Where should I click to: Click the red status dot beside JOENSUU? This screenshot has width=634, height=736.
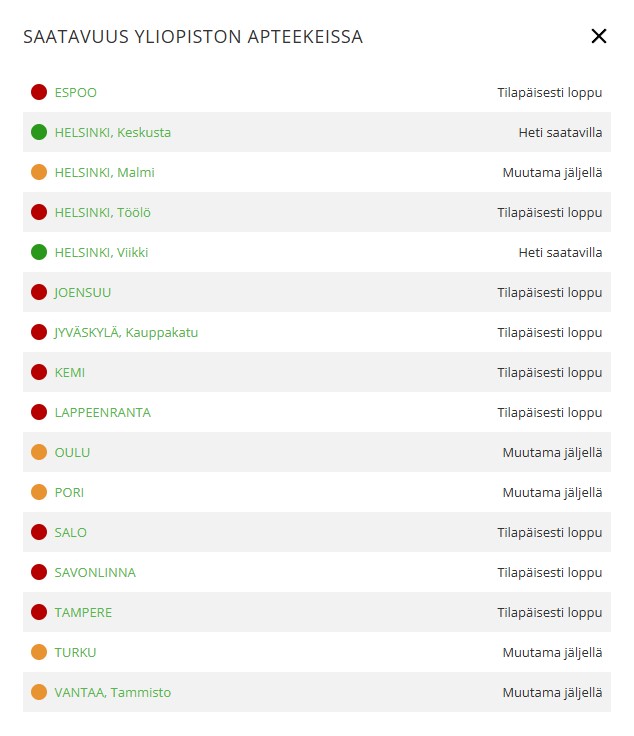(x=39, y=292)
